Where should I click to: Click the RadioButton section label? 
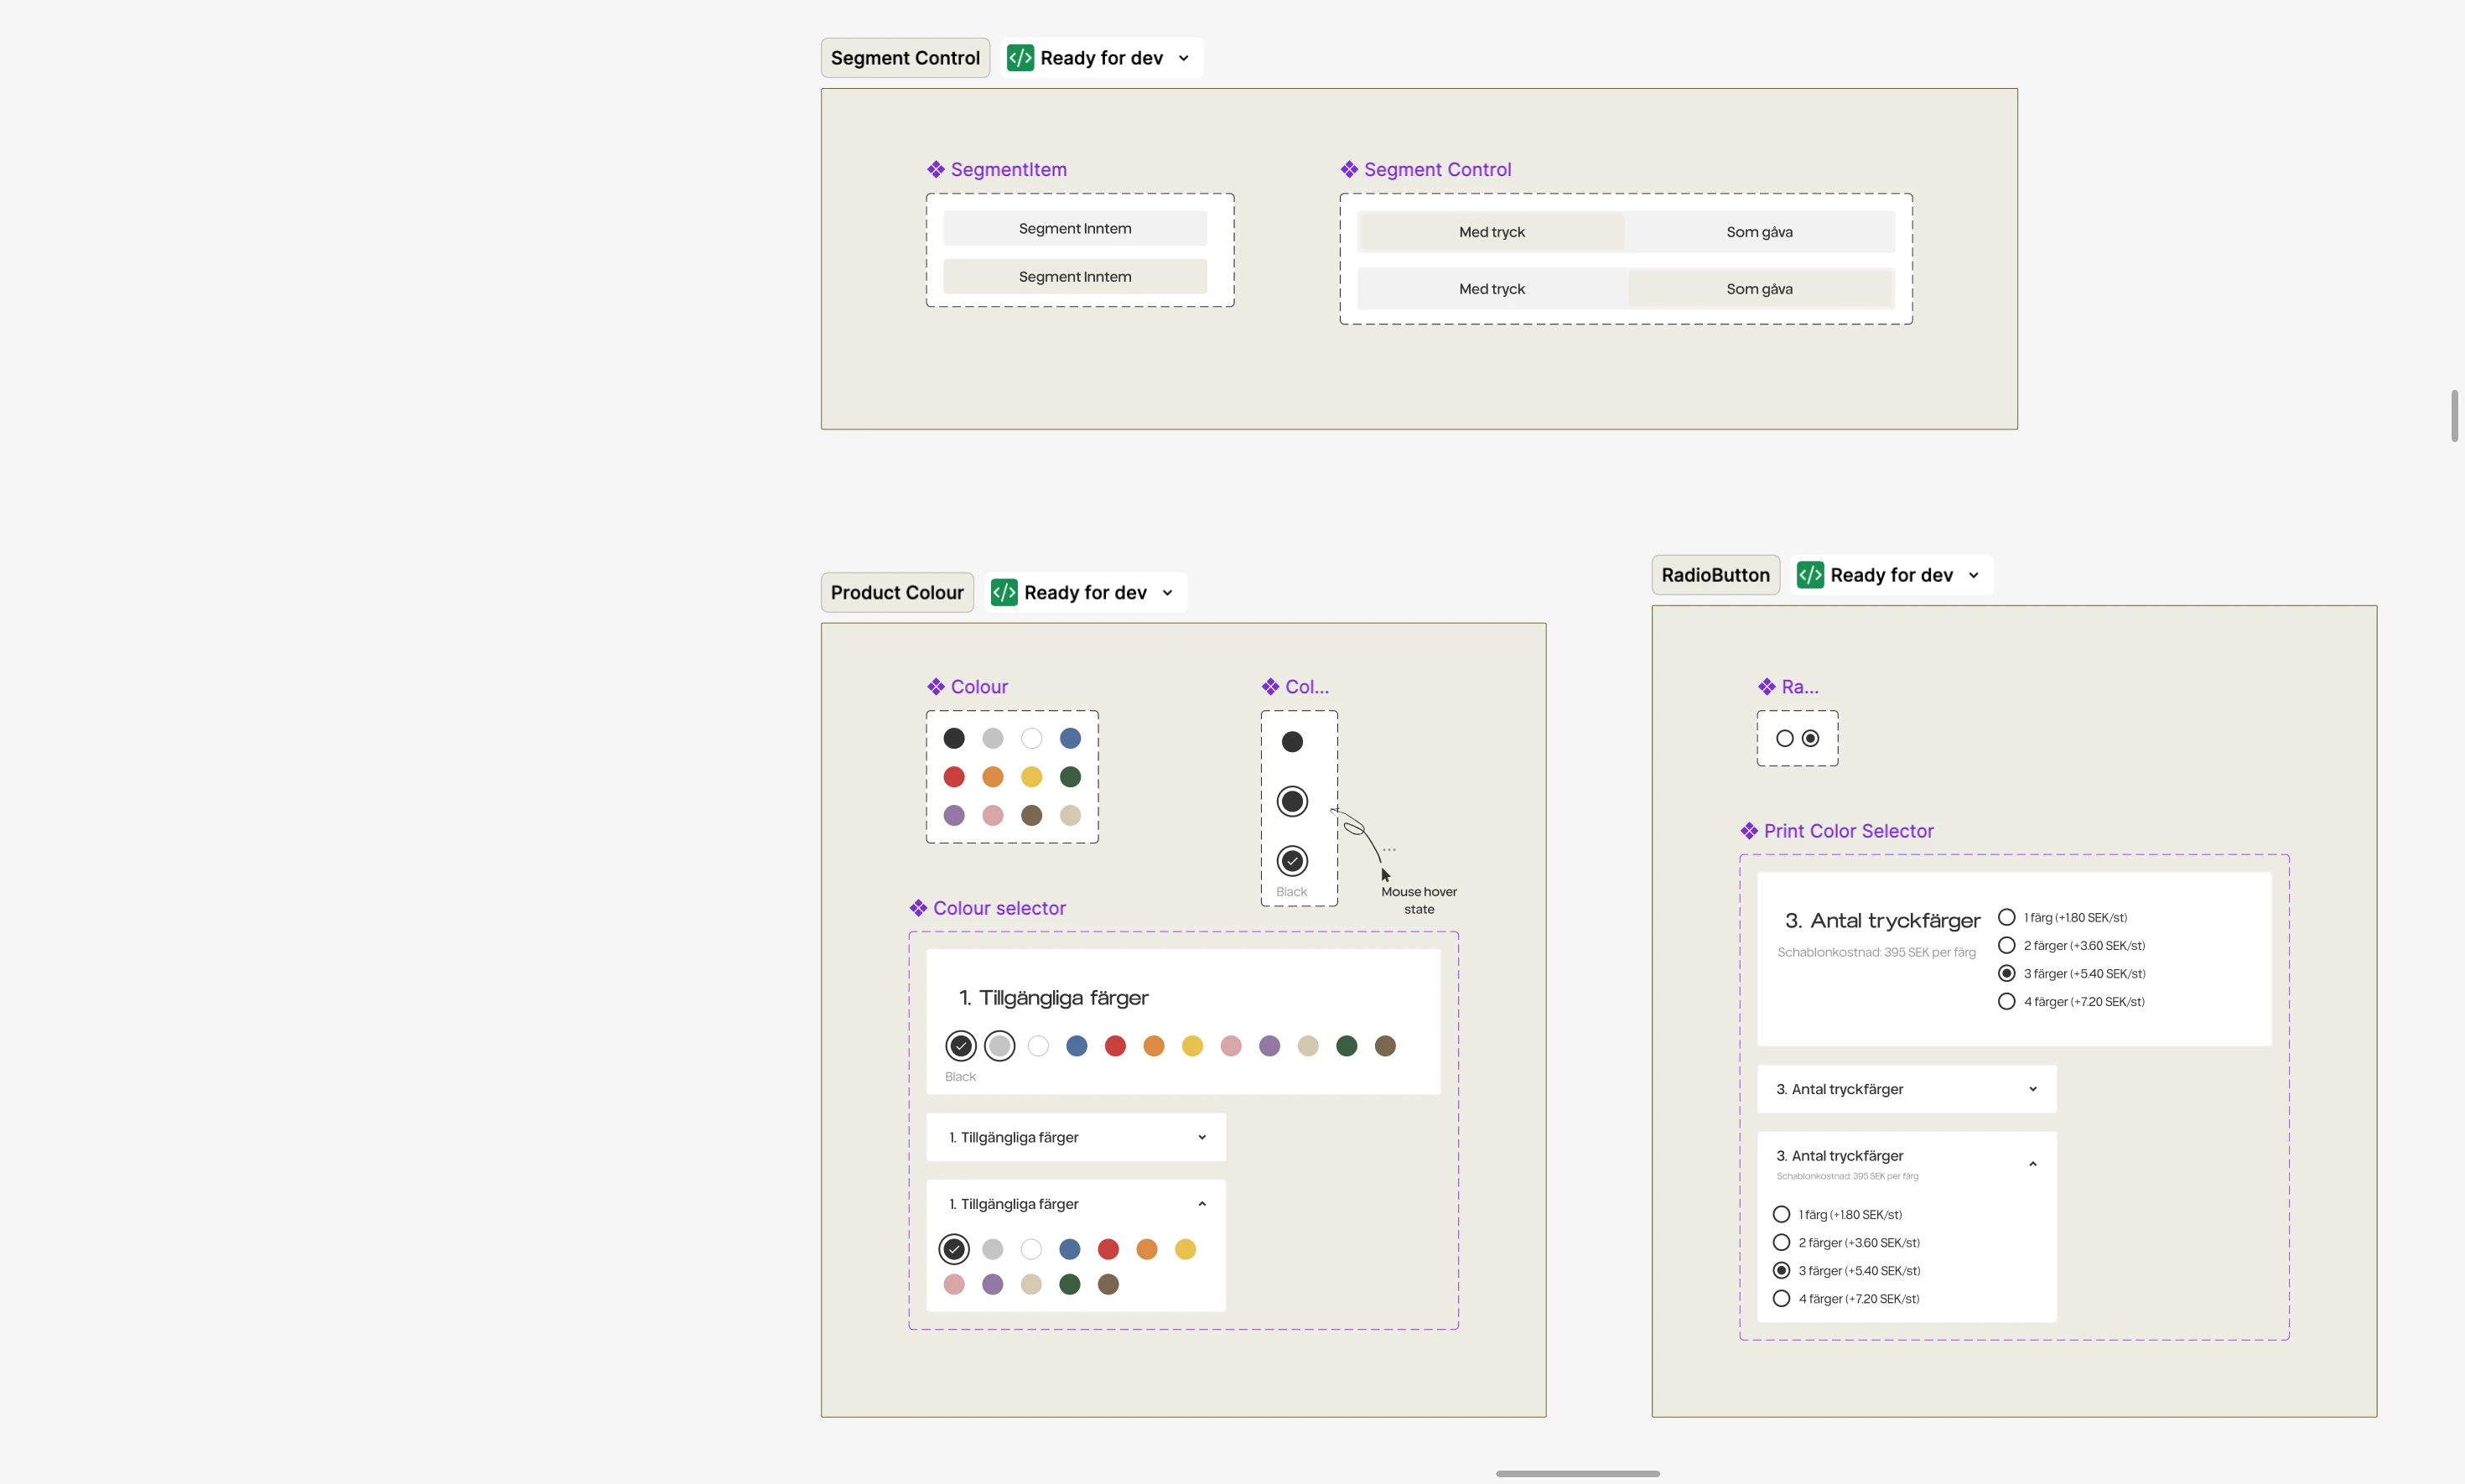click(x=1715, y=575)
